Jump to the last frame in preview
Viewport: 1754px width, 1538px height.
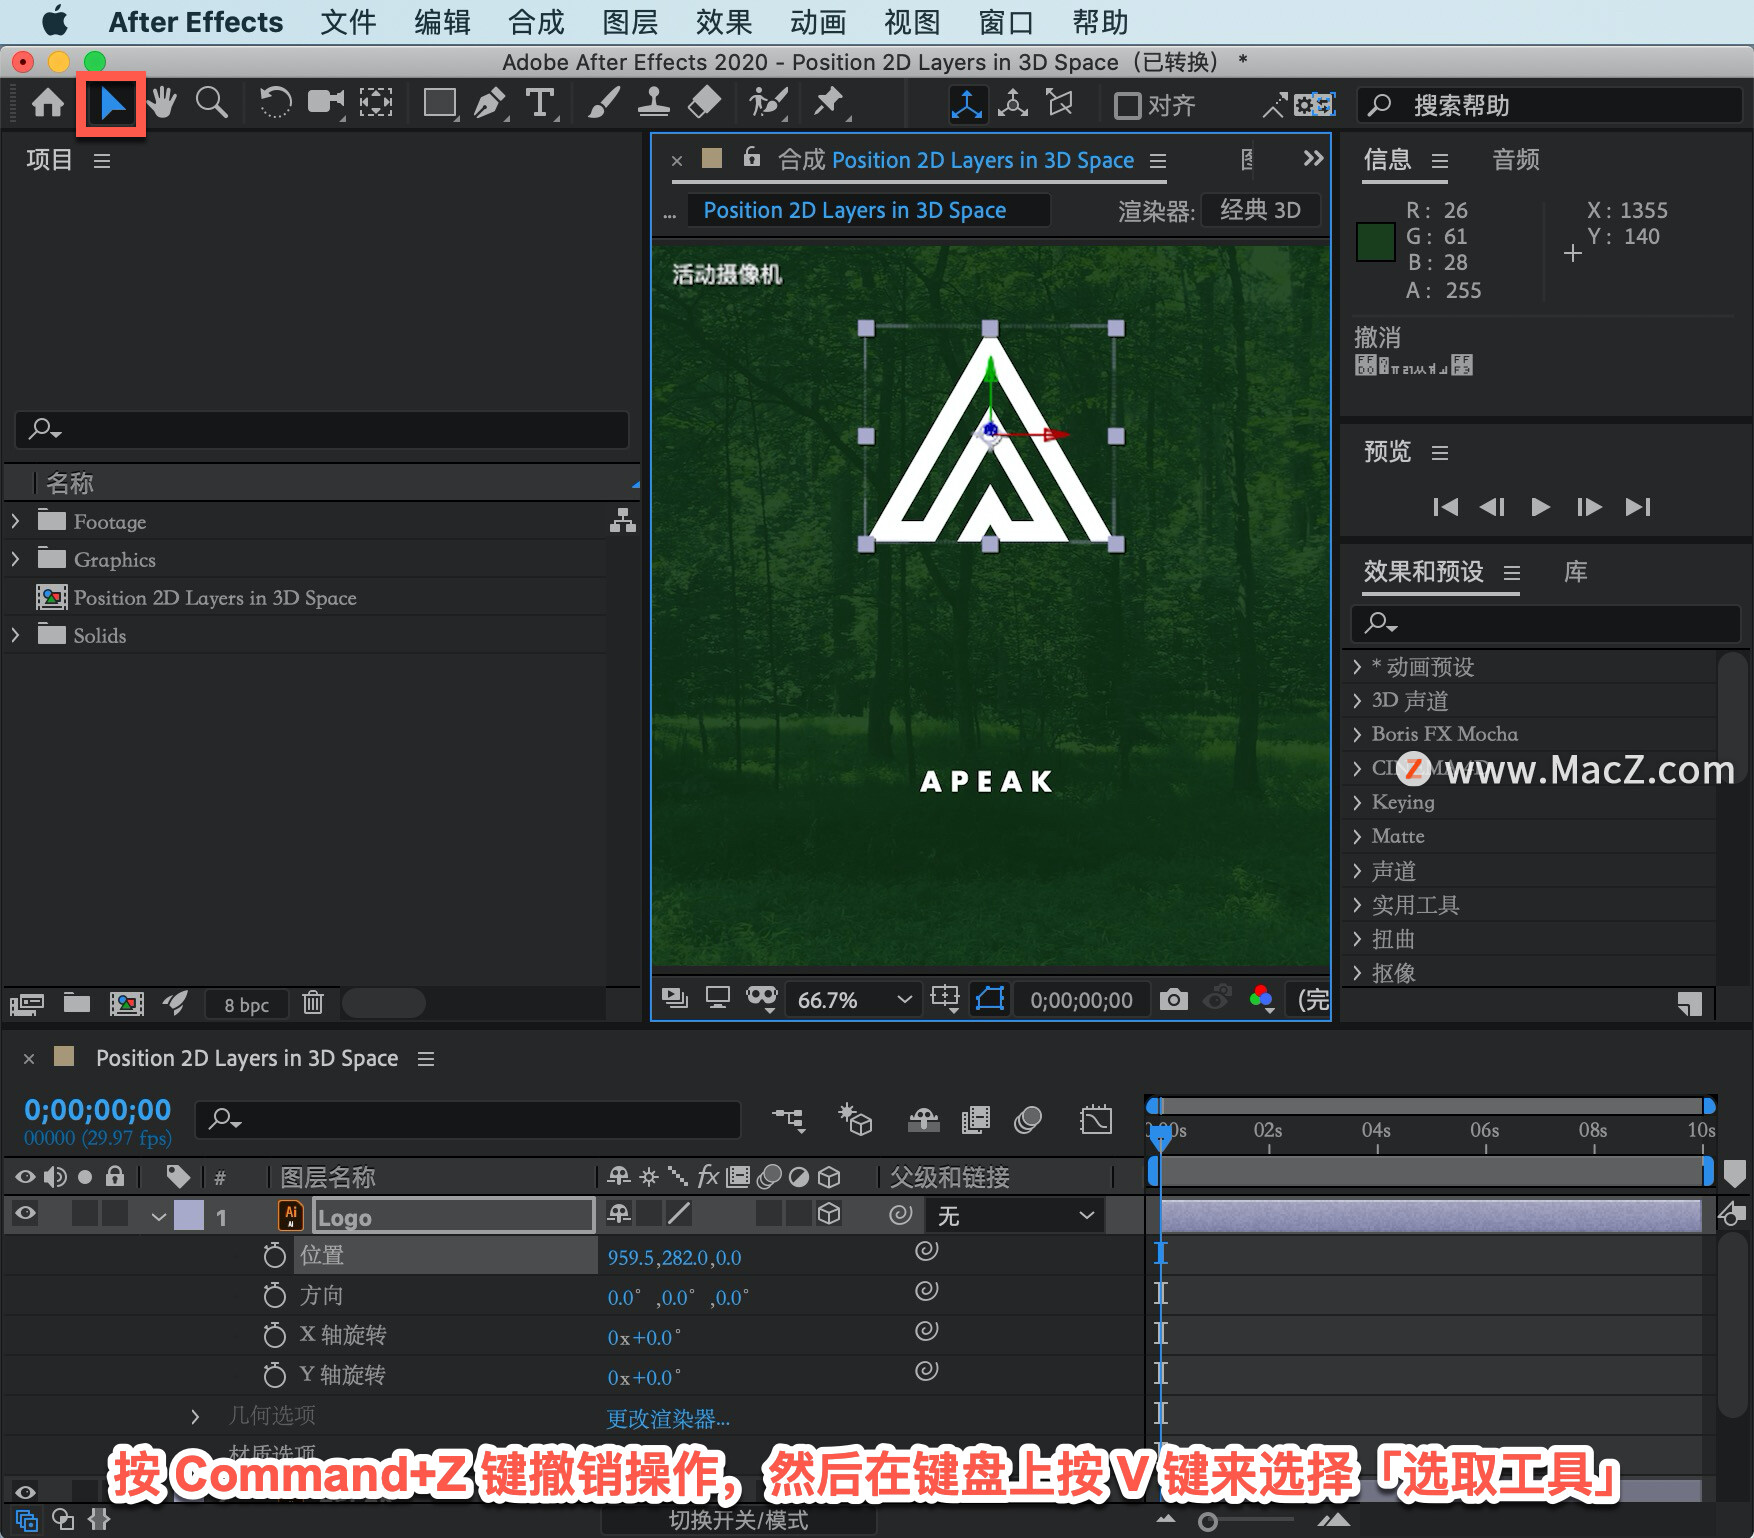click(x=1638, y=507)
